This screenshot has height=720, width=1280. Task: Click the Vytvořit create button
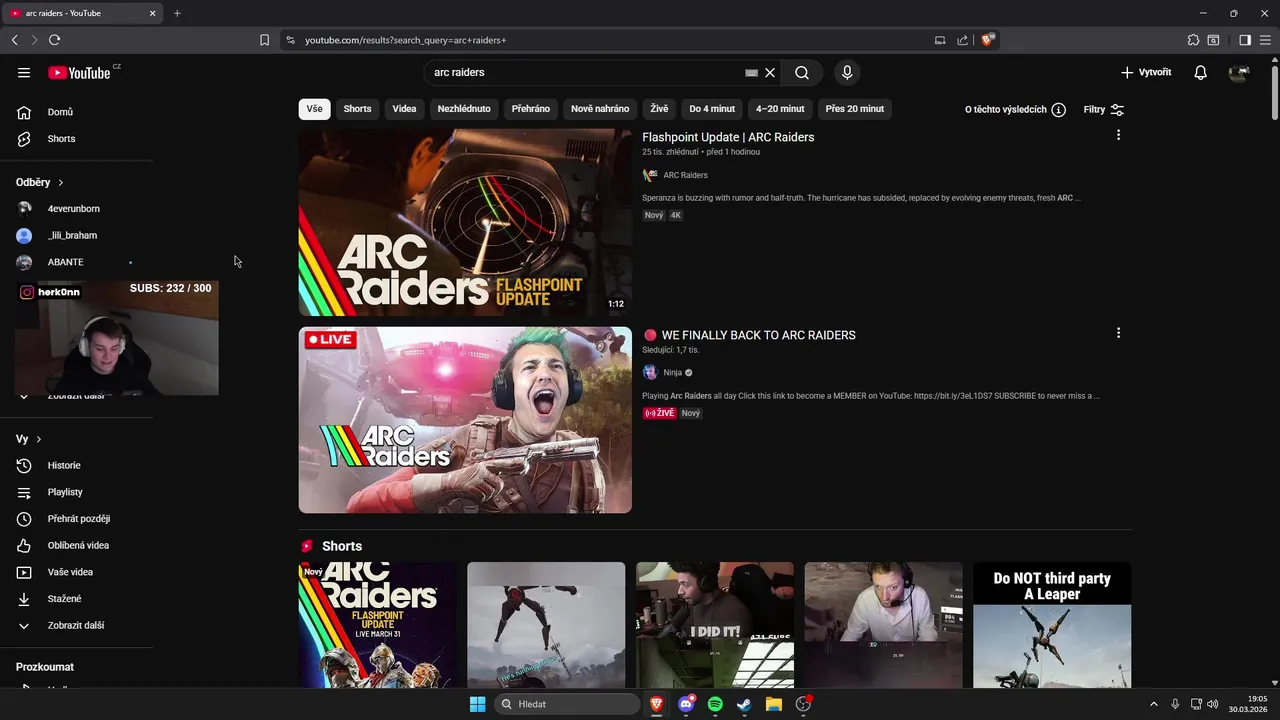[1146, 72]
